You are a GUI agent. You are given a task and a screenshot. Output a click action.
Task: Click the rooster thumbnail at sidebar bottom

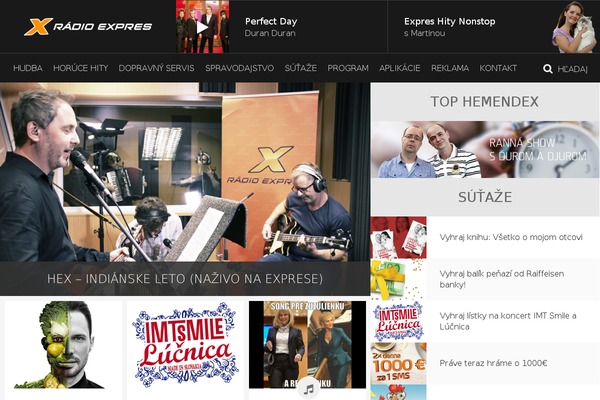tap(398, 392)
